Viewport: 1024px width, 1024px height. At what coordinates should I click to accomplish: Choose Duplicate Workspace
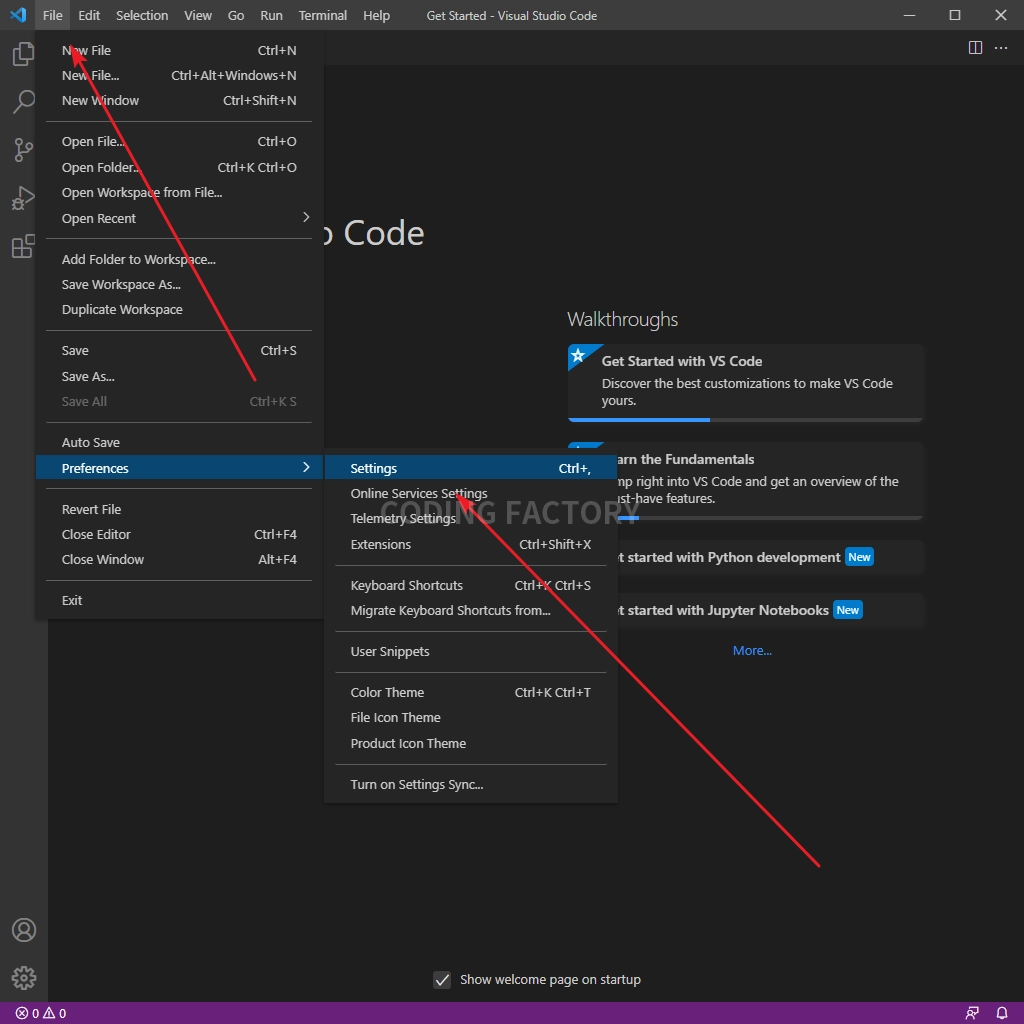(x=180, y=310)
